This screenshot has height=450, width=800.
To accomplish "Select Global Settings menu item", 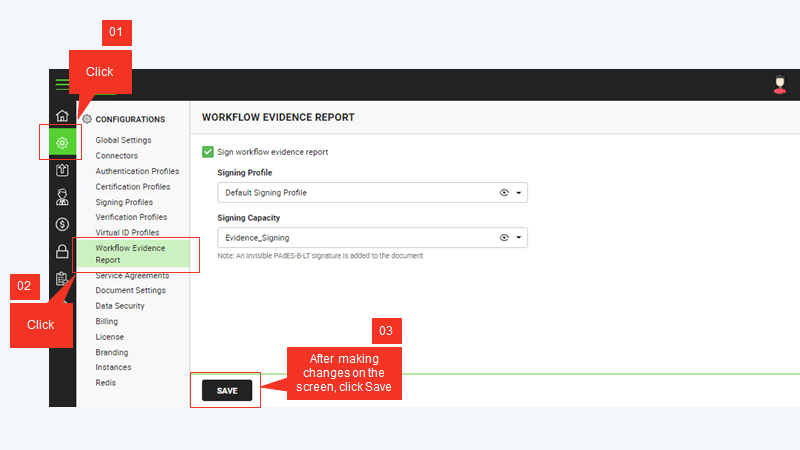I will pyautogui.click(x=123, y=140).
